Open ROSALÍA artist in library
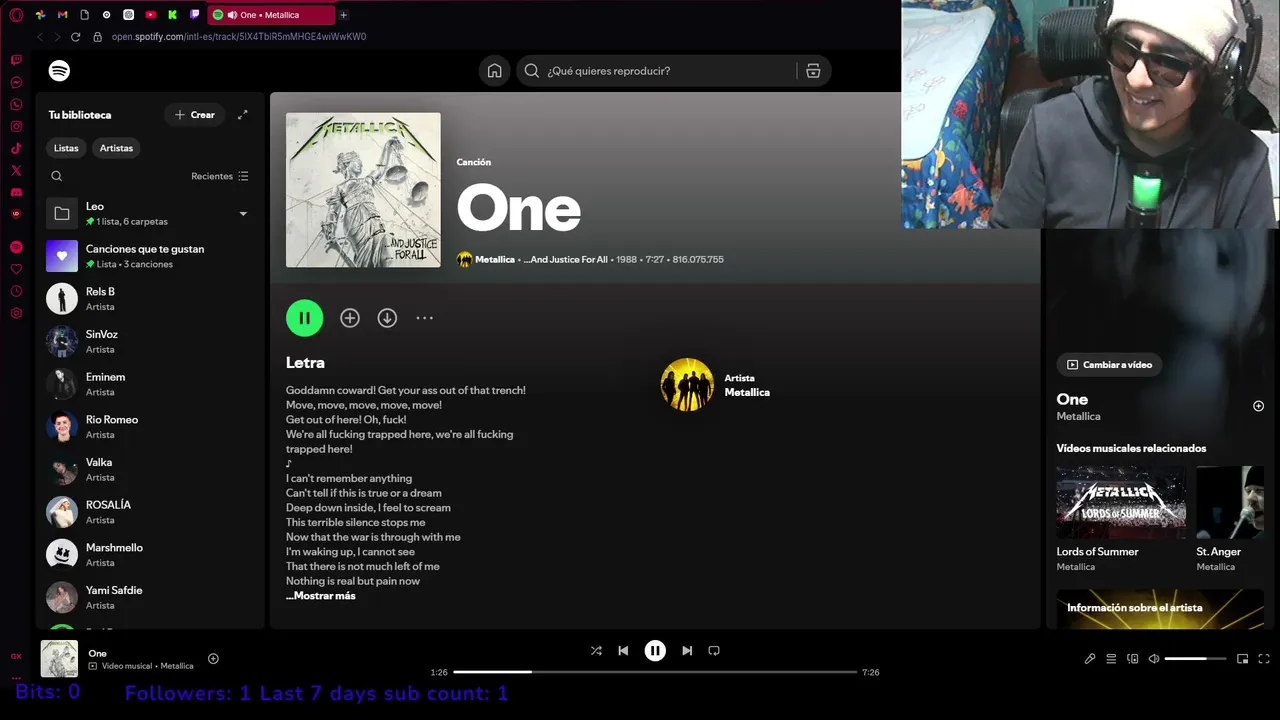 click(150, 512)
